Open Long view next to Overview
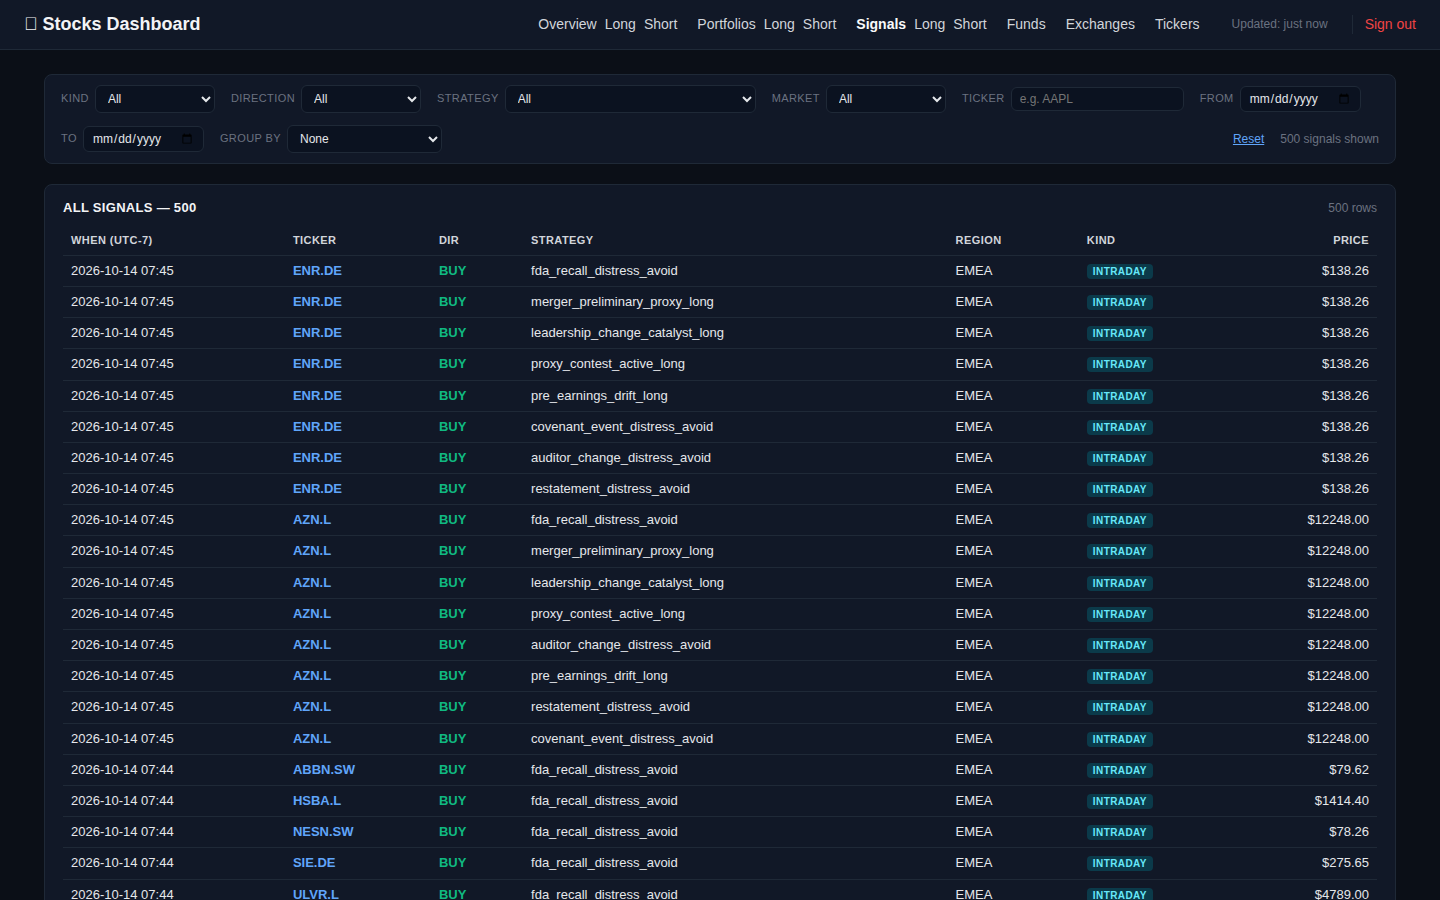The image size is (1440, 900). pyautogui.click(x=620, y=24)
